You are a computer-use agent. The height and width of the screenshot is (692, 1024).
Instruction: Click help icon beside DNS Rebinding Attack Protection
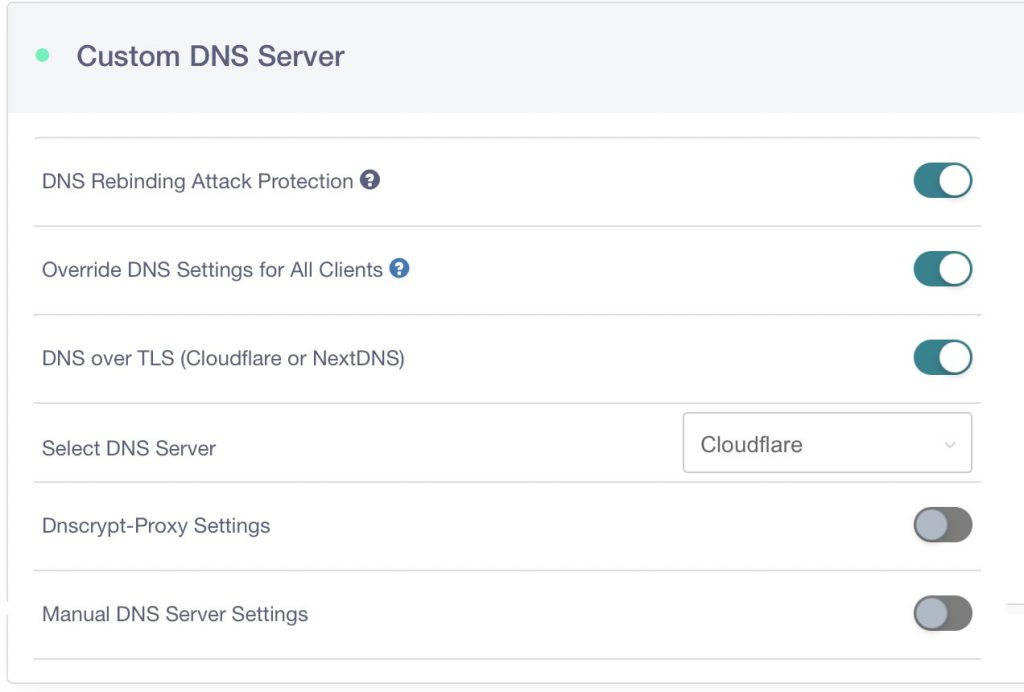click(x=370, y=181)
